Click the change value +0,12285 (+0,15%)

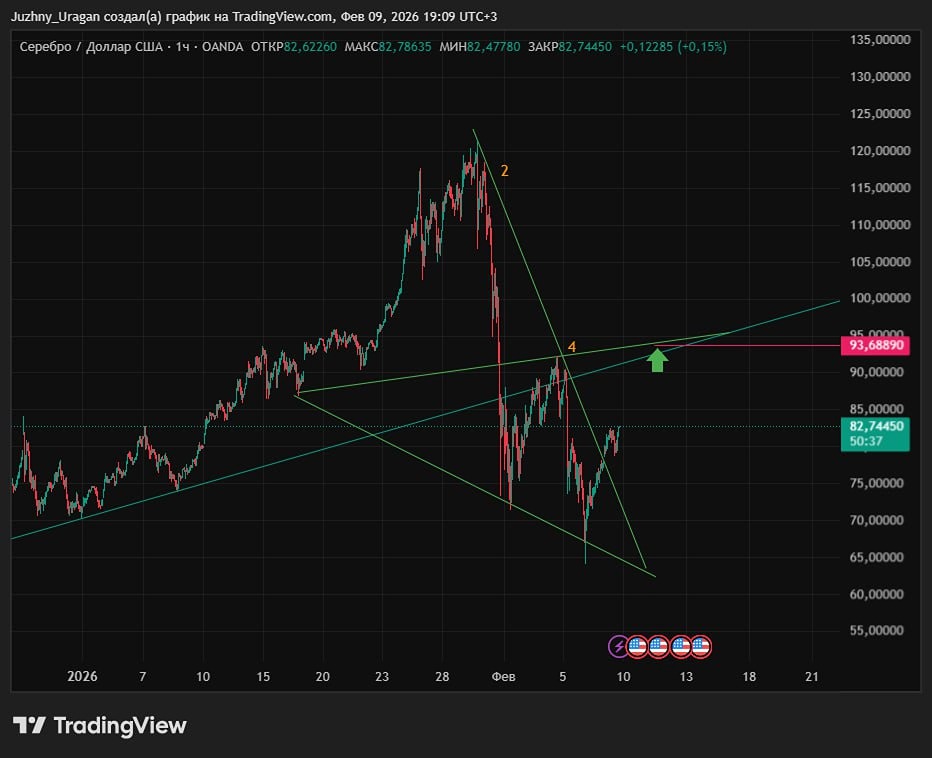pyautogui.click(x=673, y=47)
